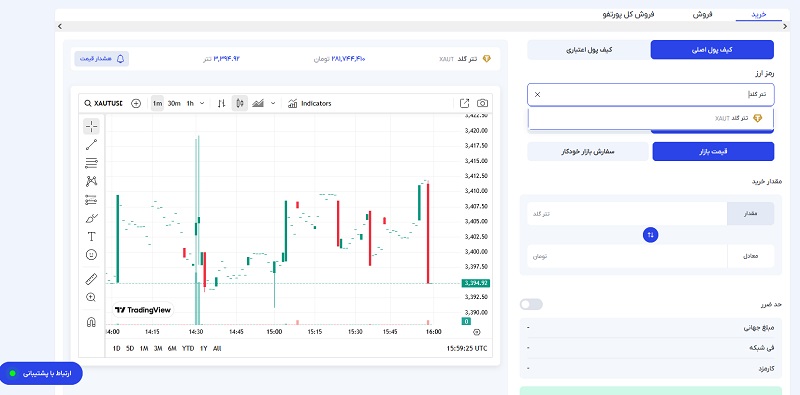The height and width of the screenshot is (395, 800).
Task: Expand the time interval dropdown arrow
Action: click(202, 104)
